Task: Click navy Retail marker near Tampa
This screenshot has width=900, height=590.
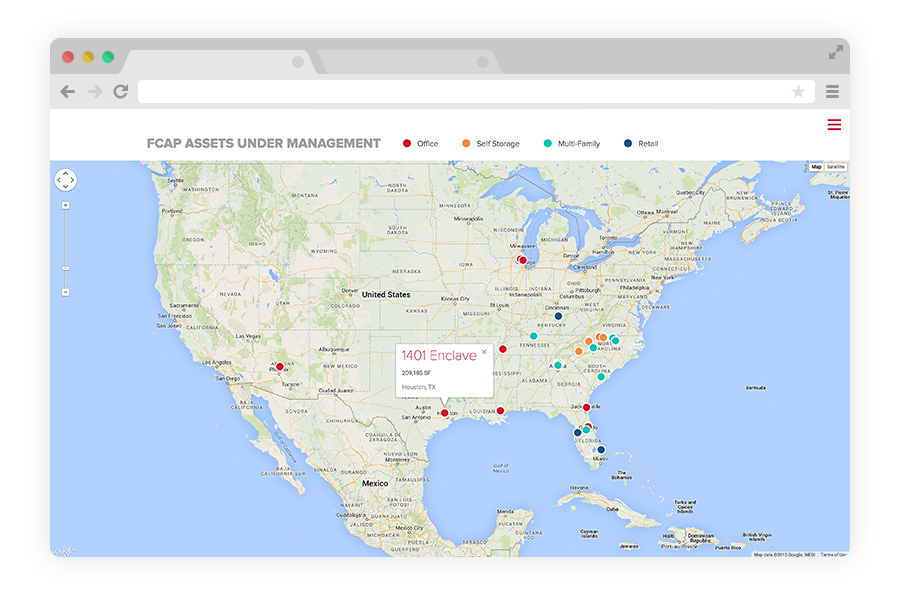Action: click(x=577, y=433)
